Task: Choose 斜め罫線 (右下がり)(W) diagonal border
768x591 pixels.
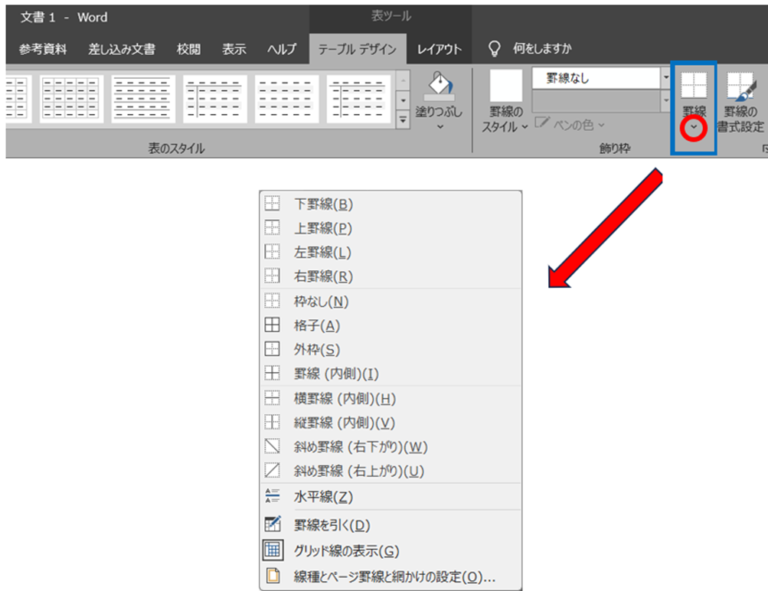Action: (360, 446)
